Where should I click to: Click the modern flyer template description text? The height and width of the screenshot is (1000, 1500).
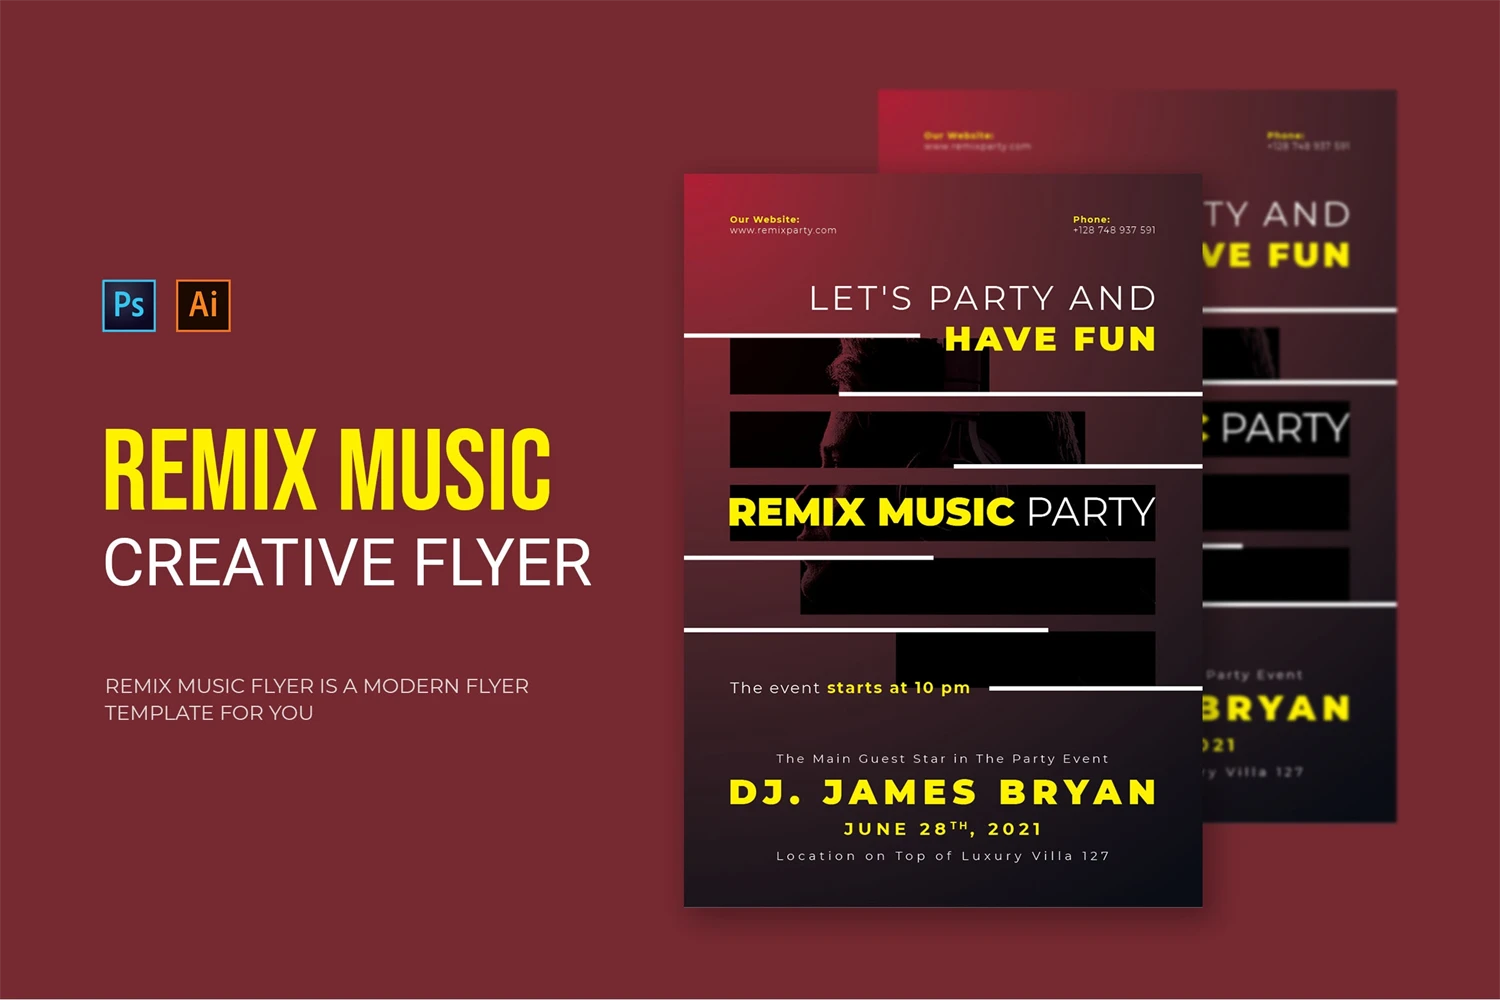[316, 699]
